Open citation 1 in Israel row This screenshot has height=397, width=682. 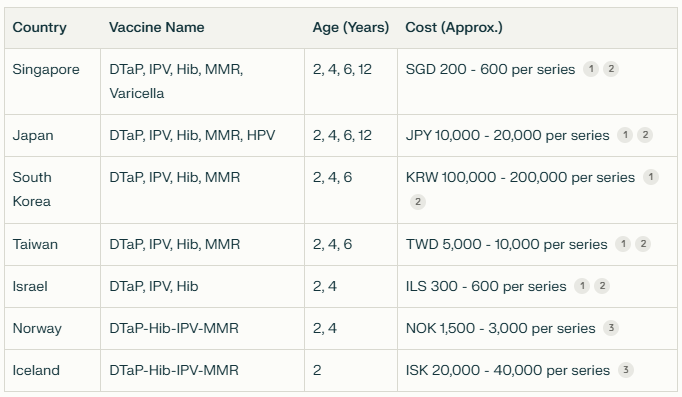pos(582,286)
